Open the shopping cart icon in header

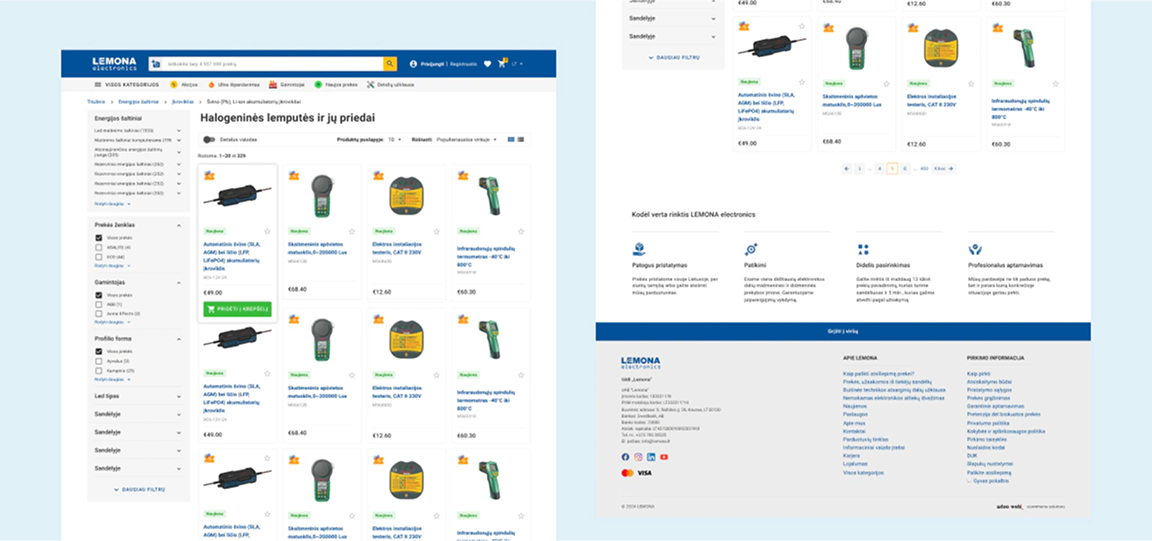[x=502, y=64]
